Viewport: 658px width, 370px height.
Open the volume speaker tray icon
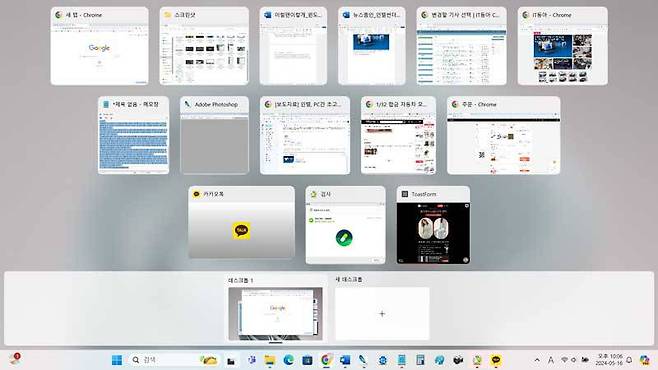574,360
